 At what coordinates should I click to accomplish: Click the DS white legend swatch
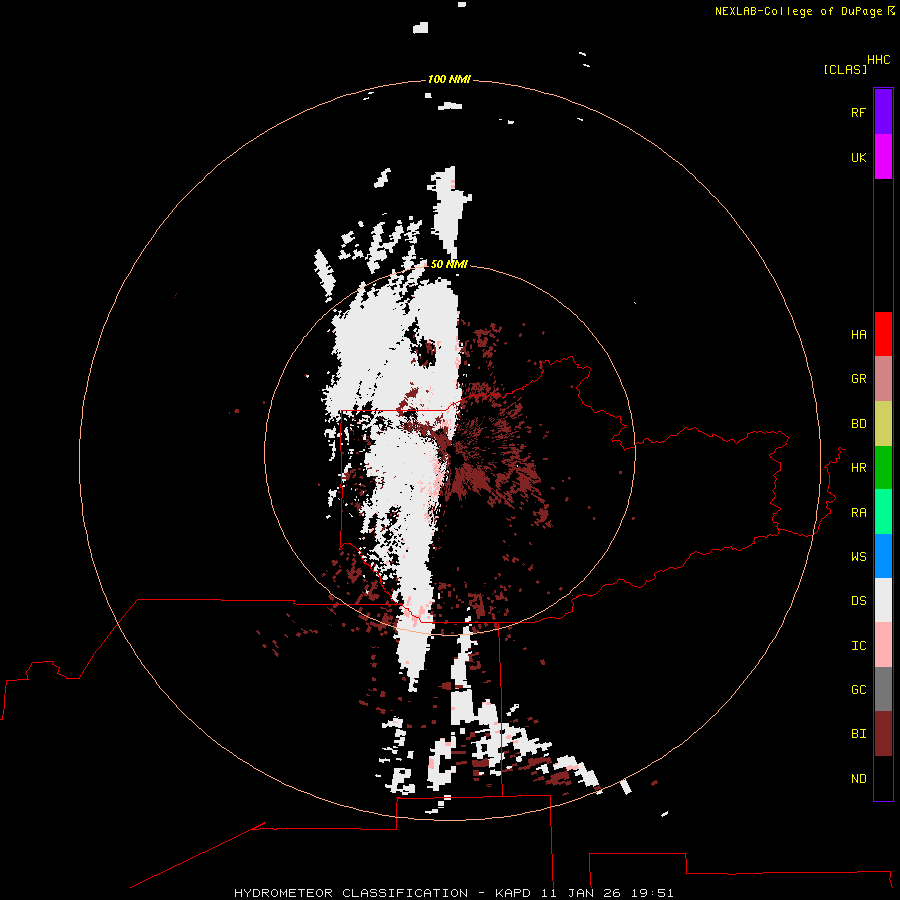click(x=883, y=600)
